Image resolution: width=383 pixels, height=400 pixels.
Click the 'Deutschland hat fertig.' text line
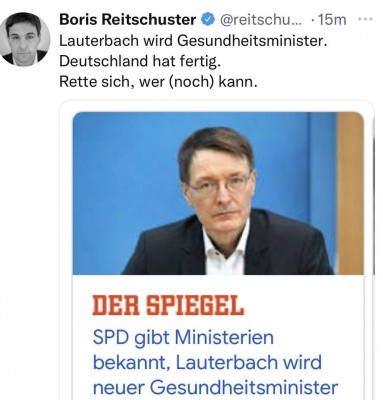tap(140, 61)
